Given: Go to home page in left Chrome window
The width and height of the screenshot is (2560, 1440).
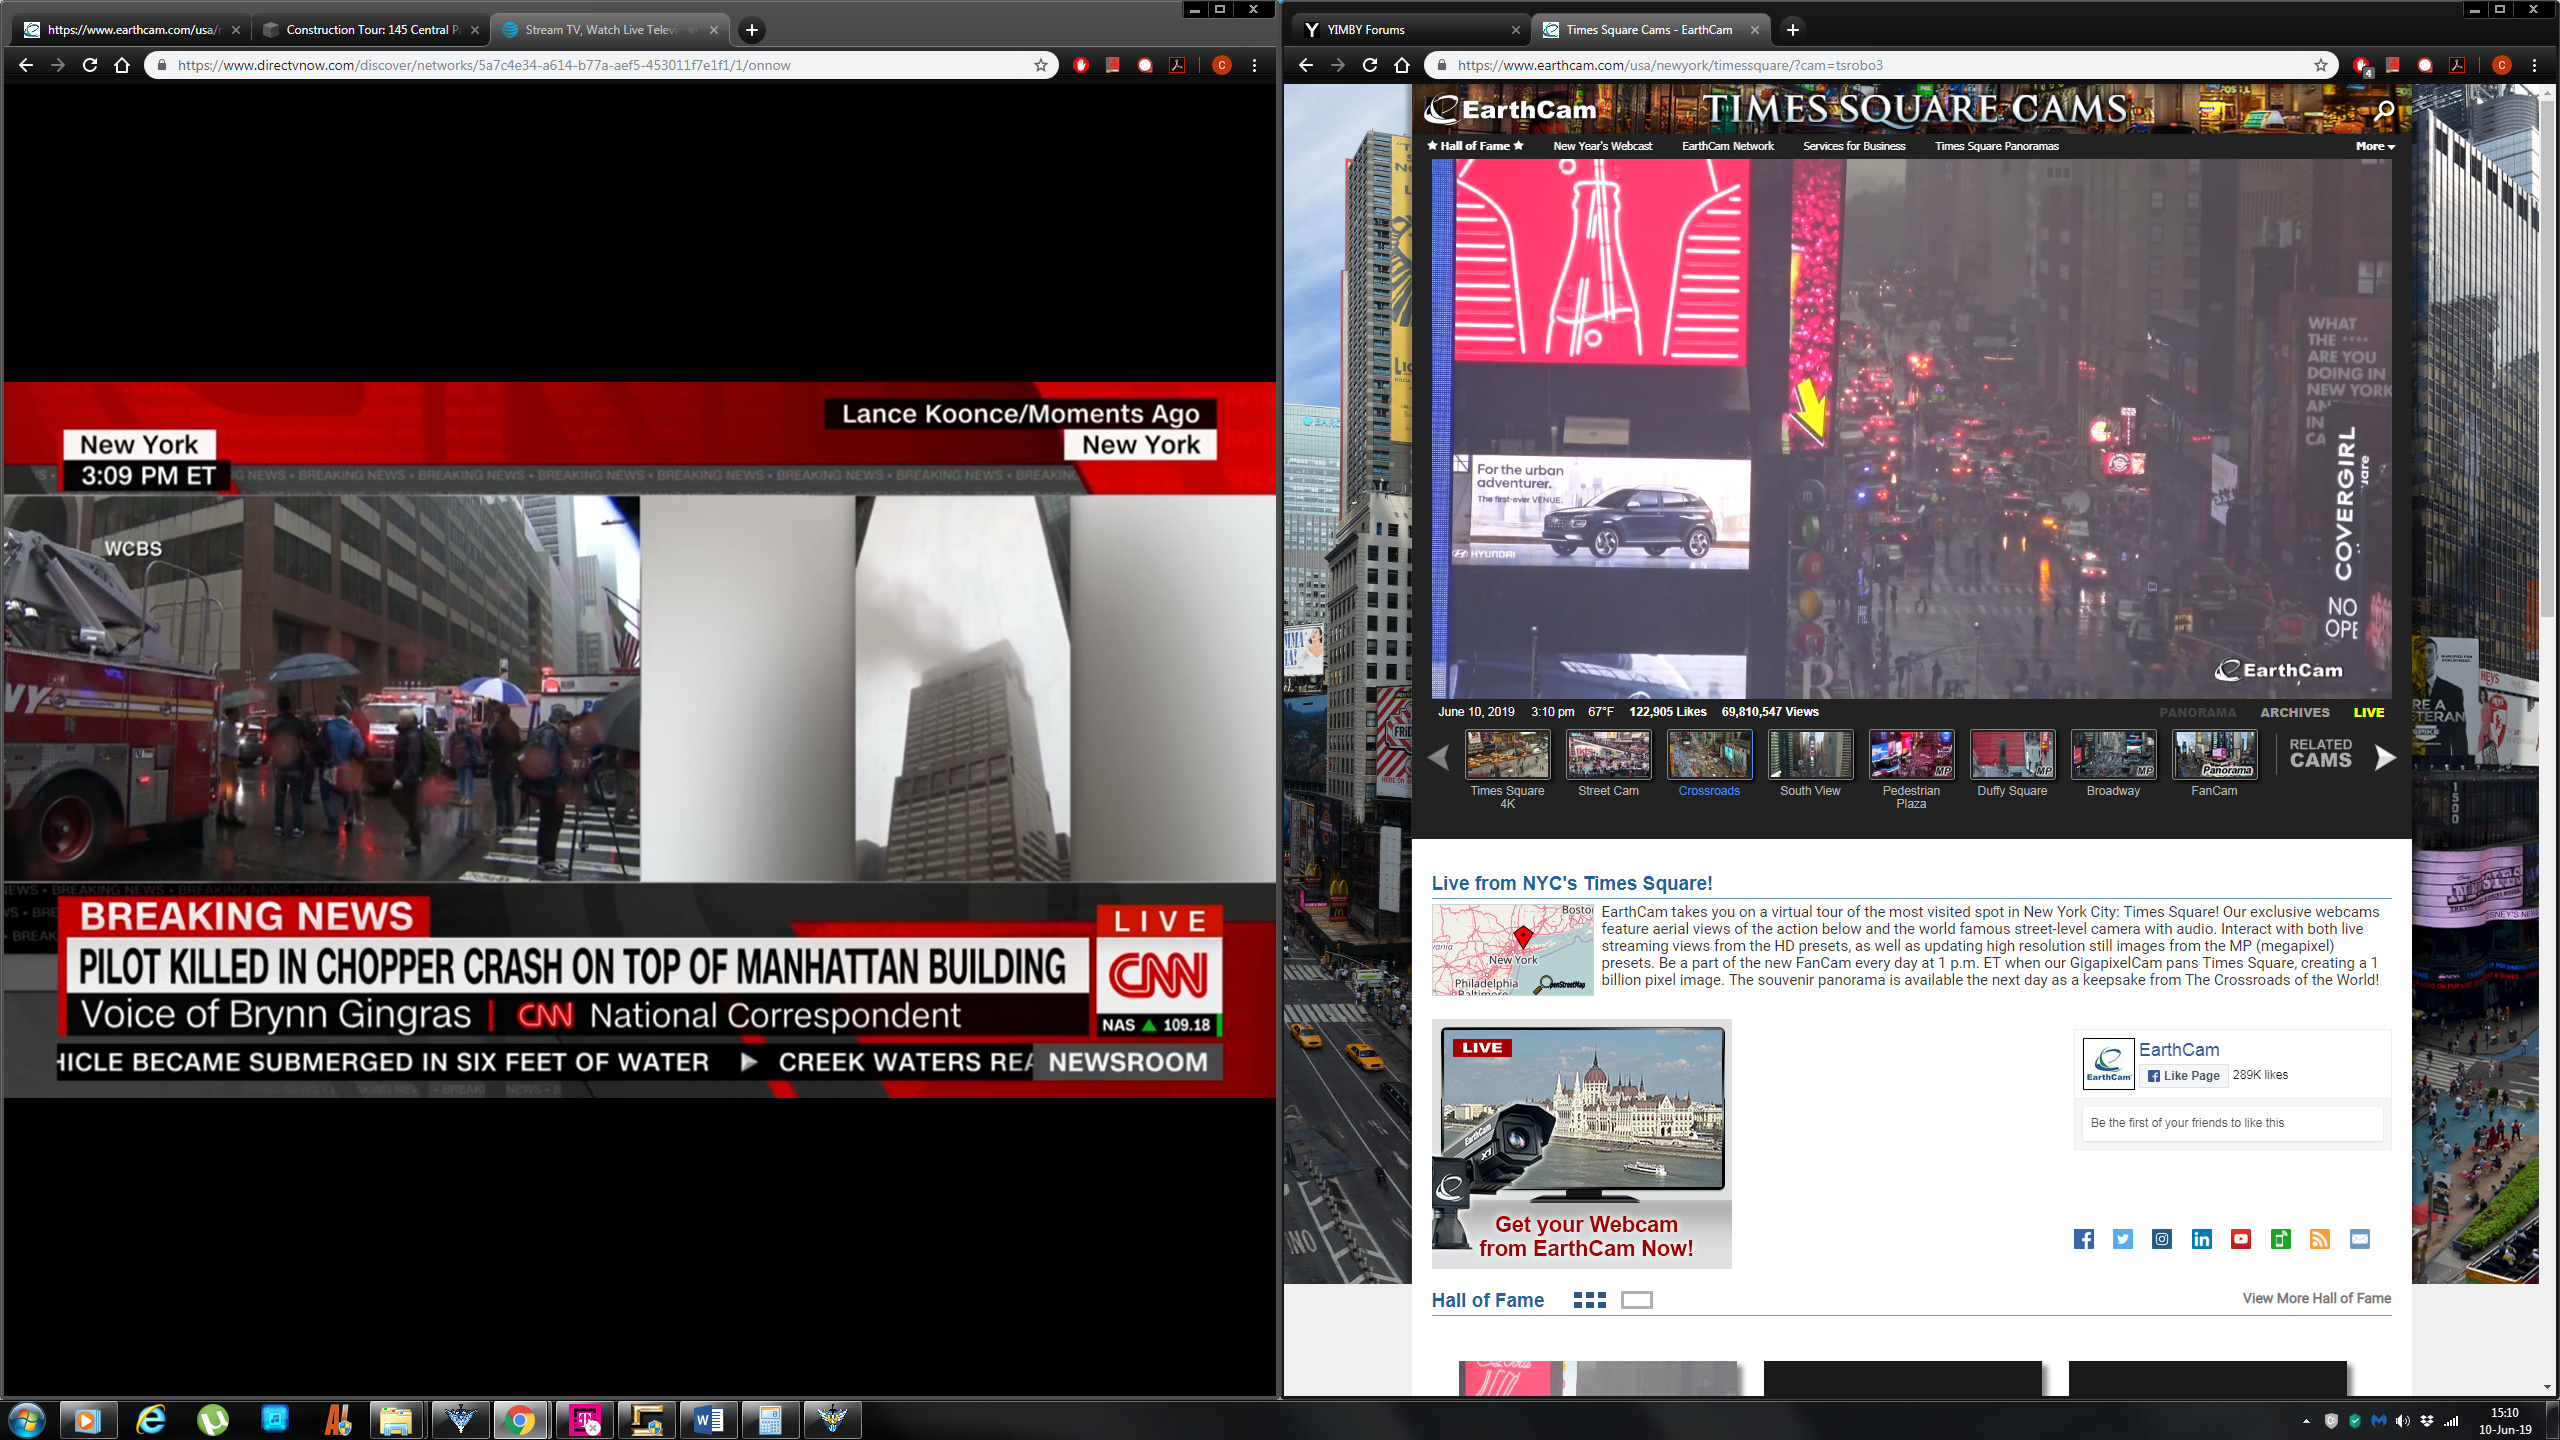Looking at the screenshot, I should click(x=122, y=65).
